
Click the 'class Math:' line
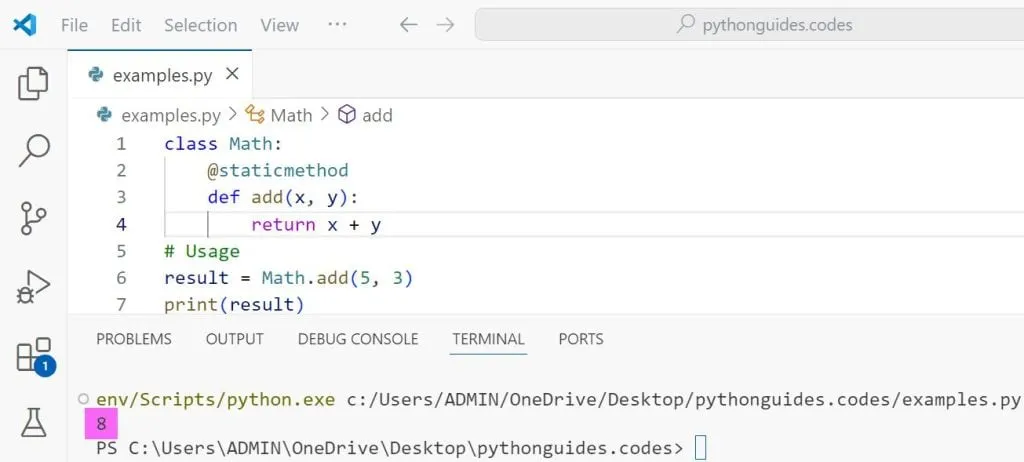223,144
